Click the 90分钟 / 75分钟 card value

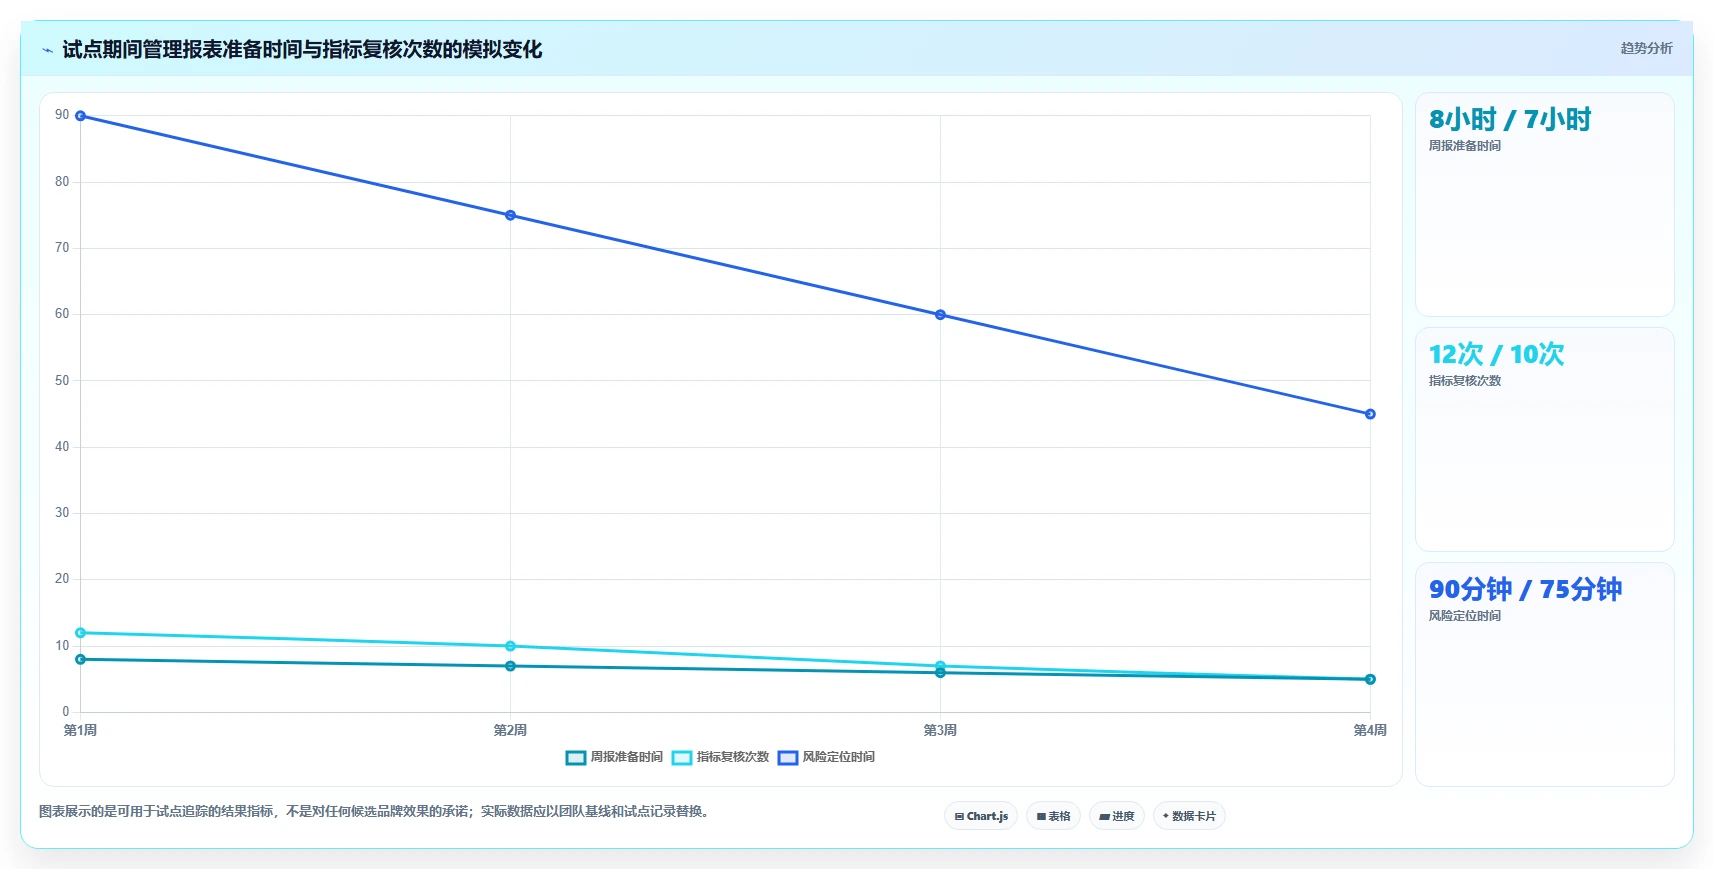pos(1525,590)
